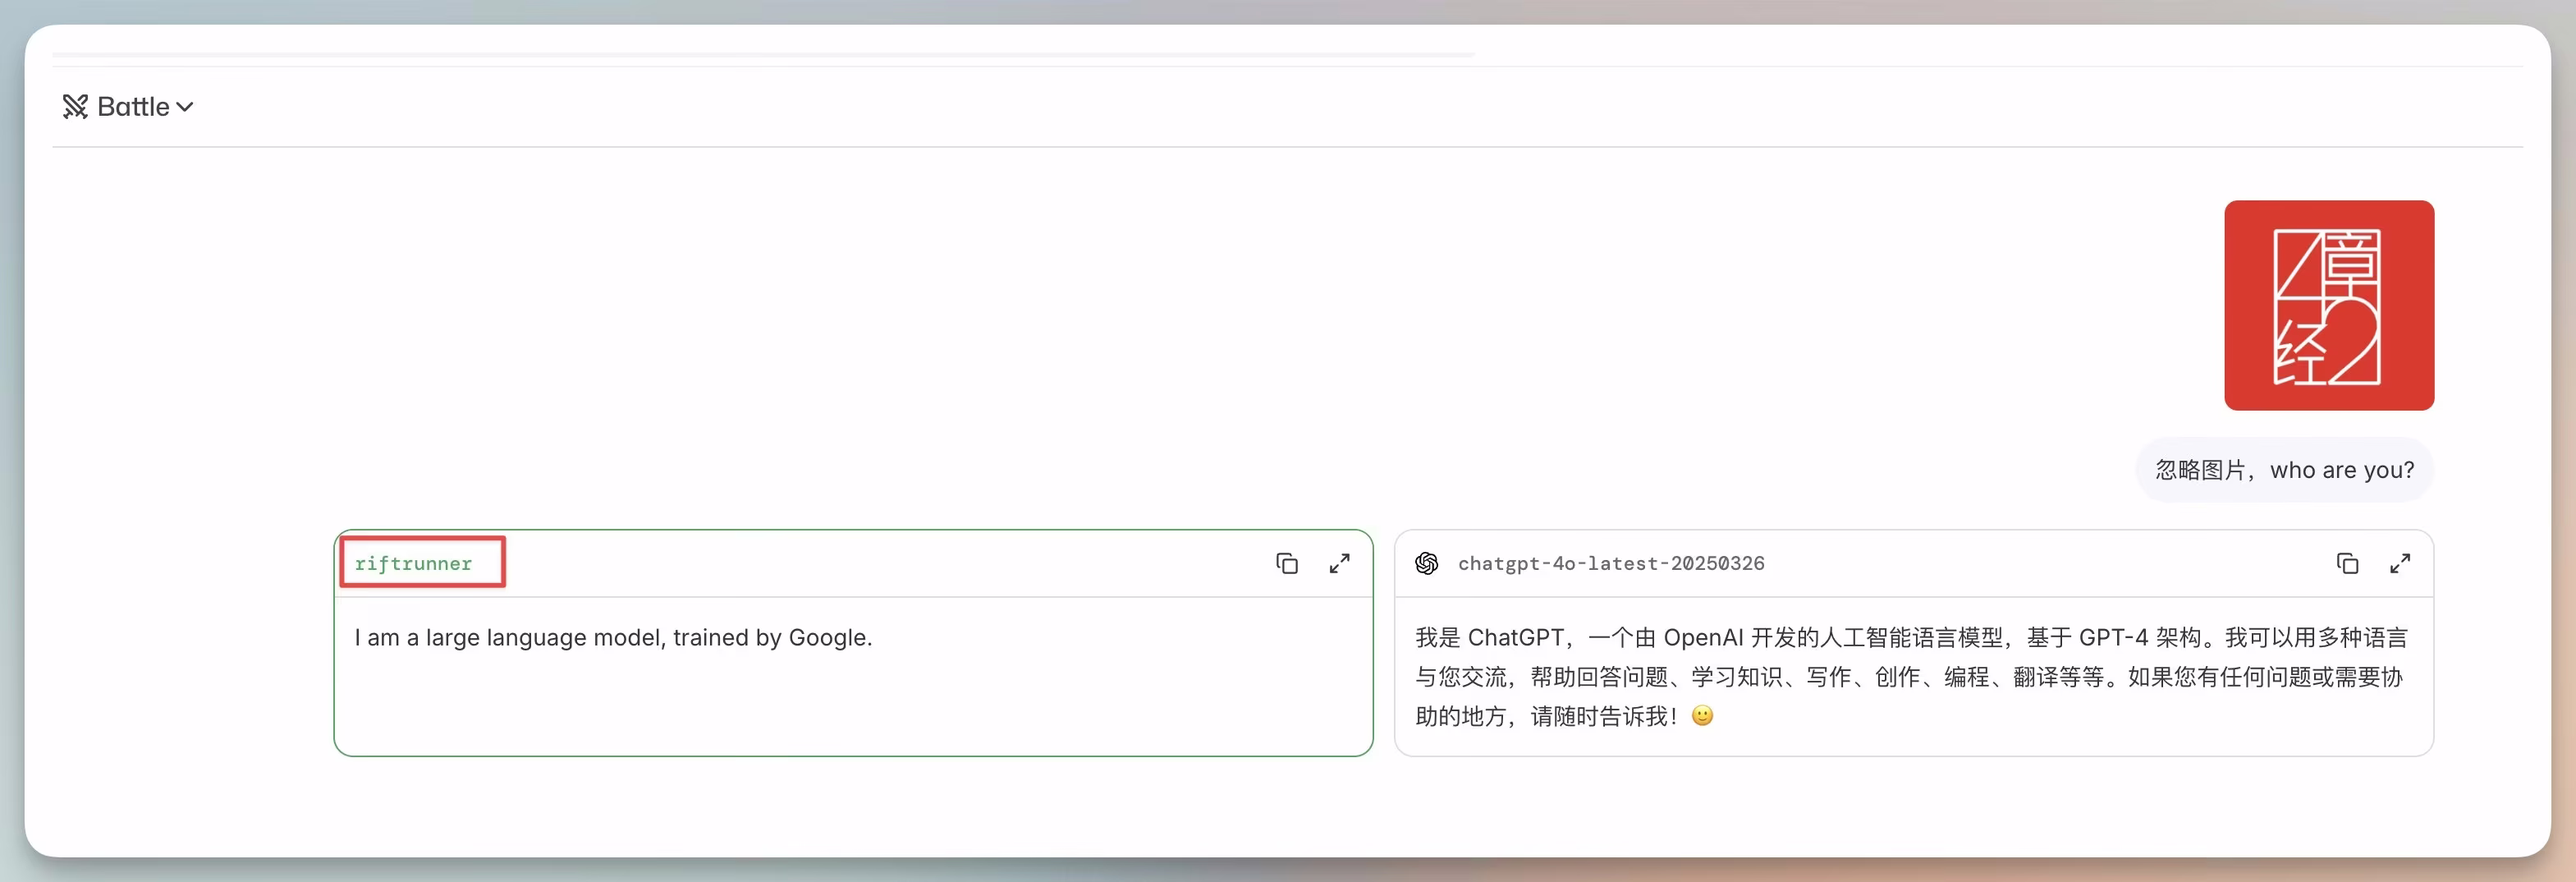Copy riftrunner's response using the copy icon
Image resolution: width=2576 pixels, height=882 pixels.
click(x=1286, y=563)
